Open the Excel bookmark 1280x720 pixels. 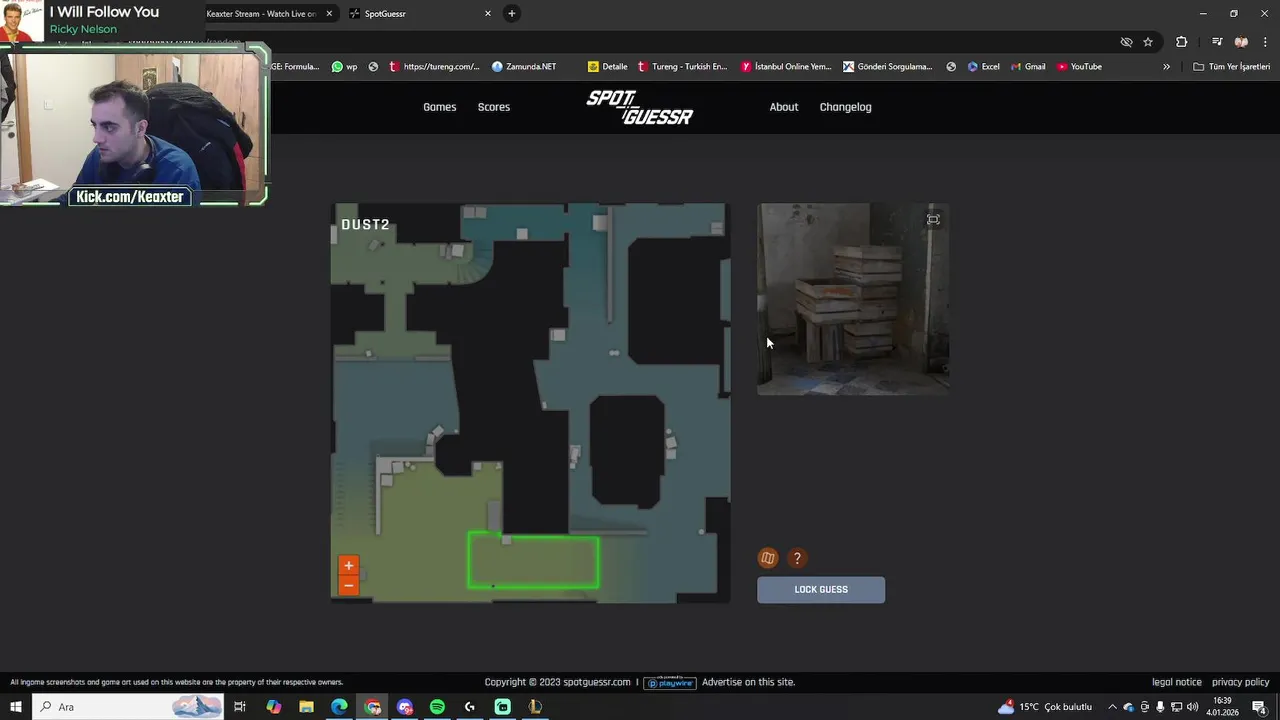click(984, 67)
